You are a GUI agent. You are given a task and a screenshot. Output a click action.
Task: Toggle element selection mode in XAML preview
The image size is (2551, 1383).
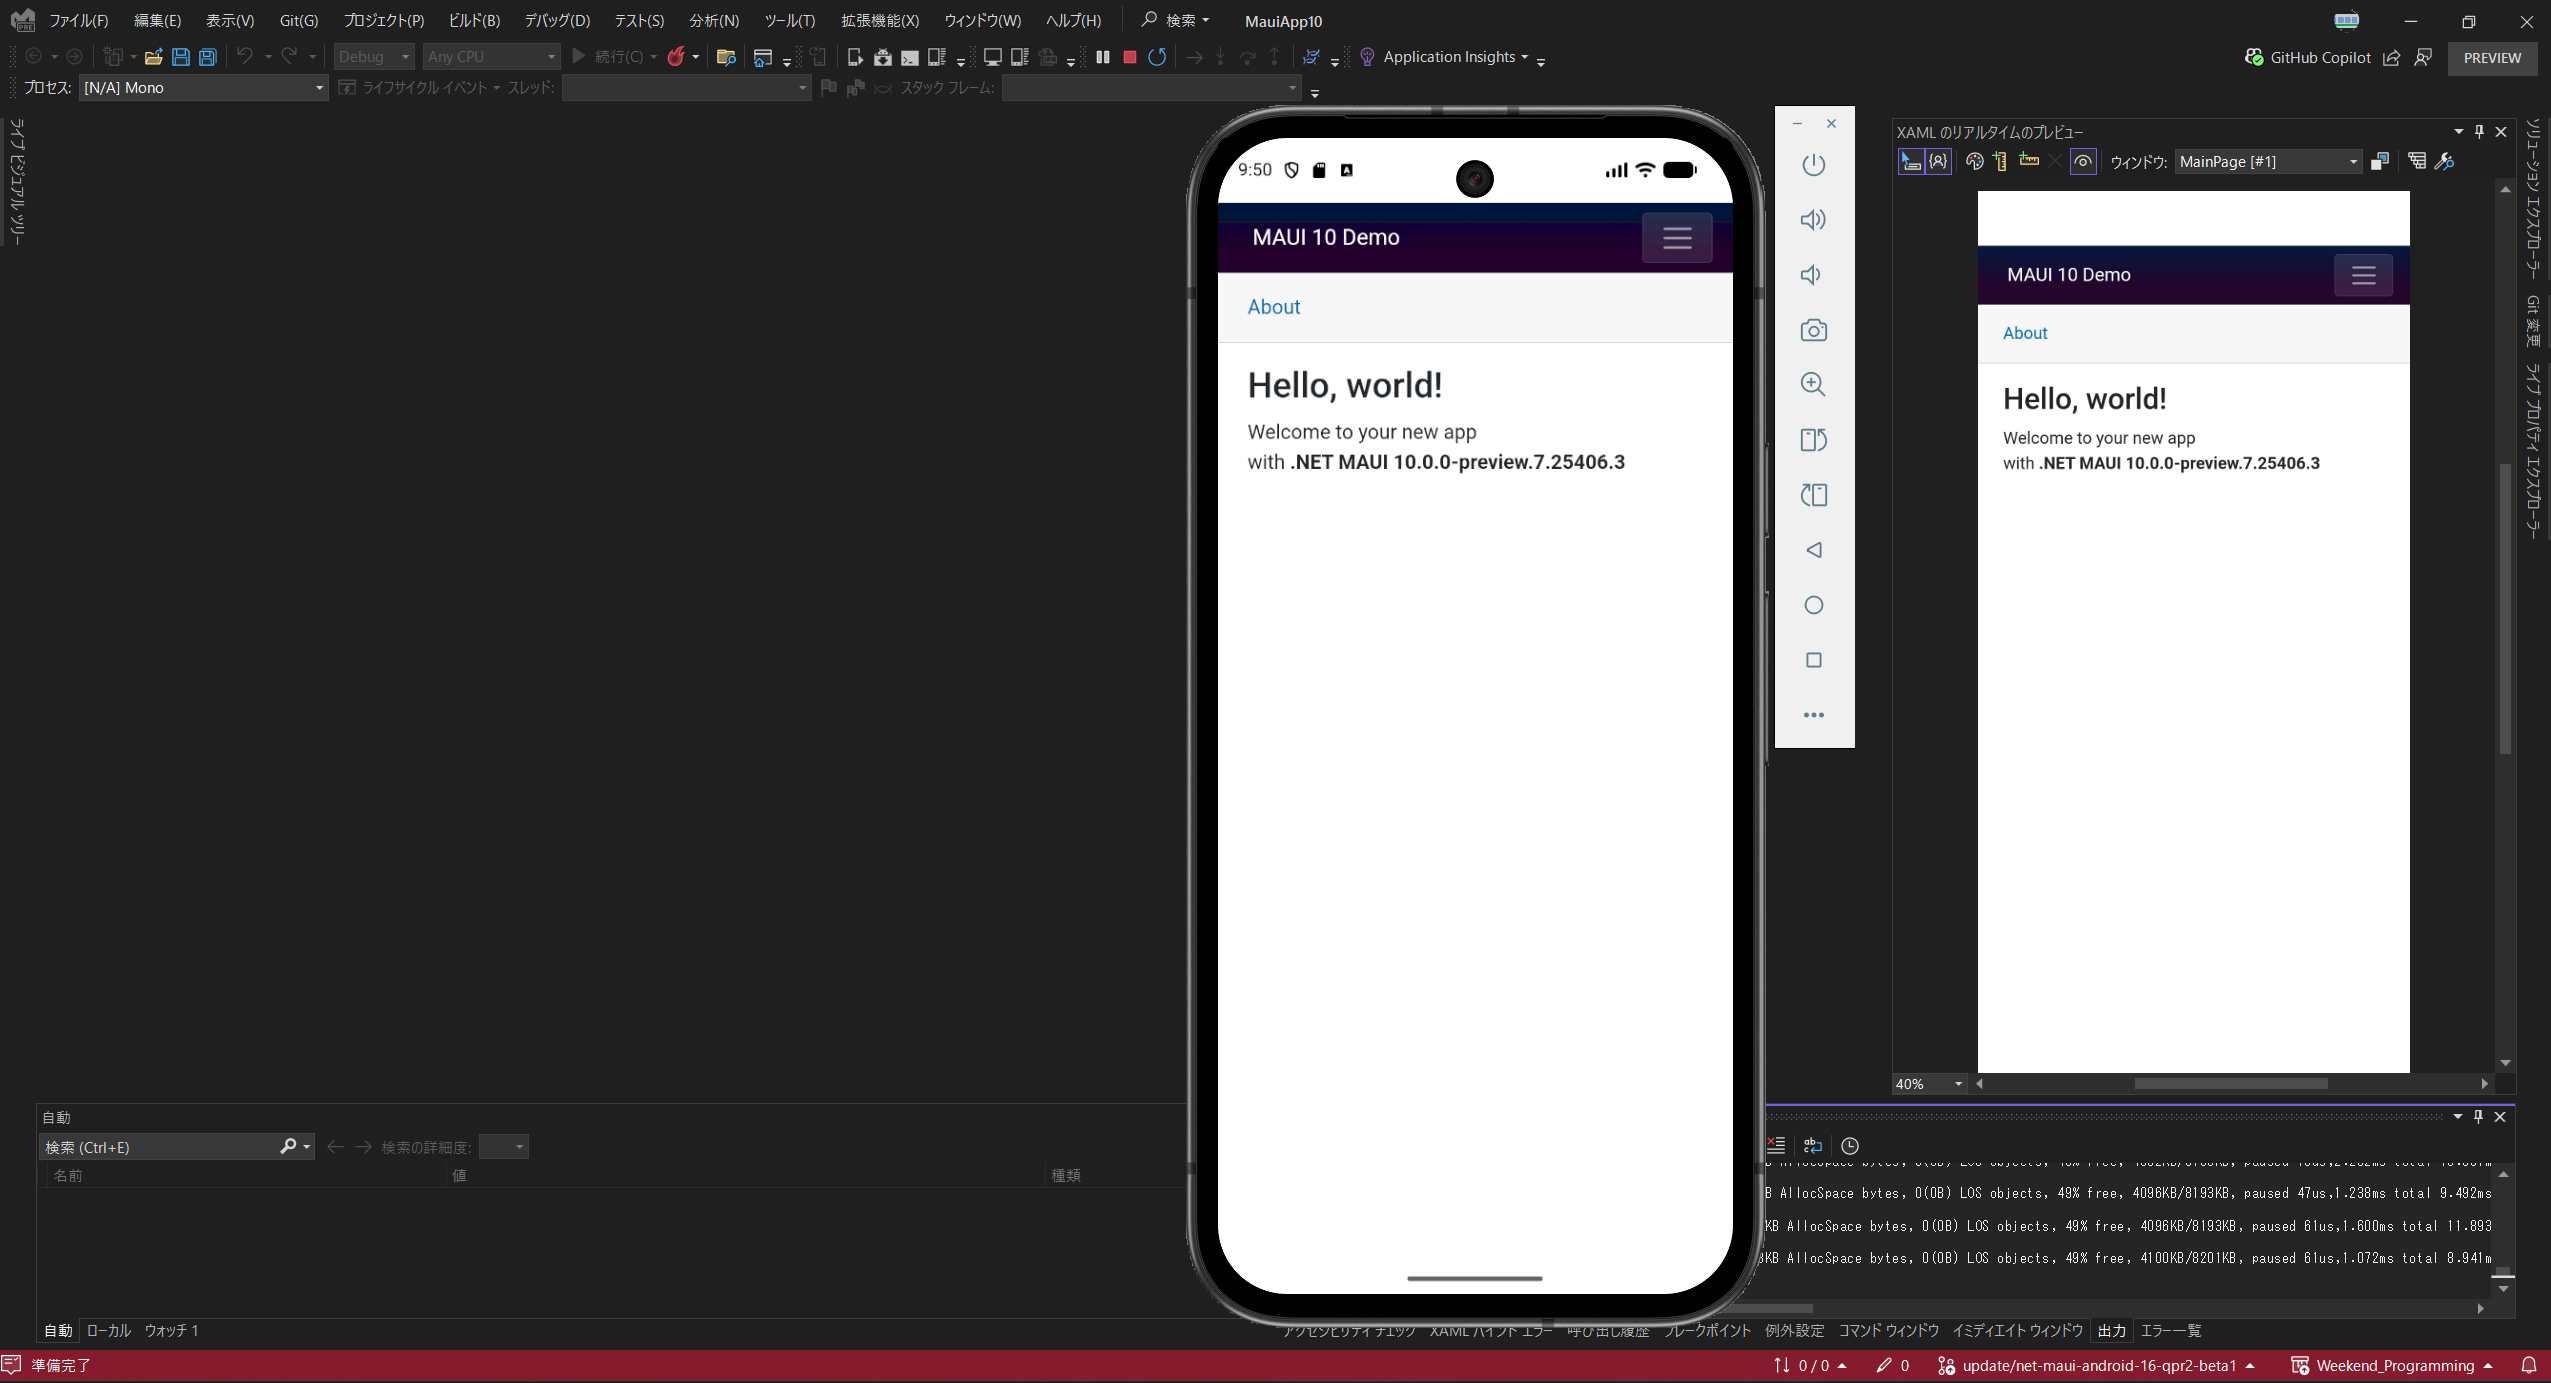[x=1910, y=161]
